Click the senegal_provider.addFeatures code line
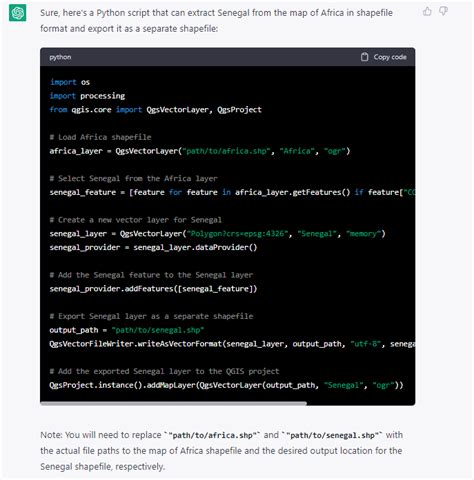 153,289
